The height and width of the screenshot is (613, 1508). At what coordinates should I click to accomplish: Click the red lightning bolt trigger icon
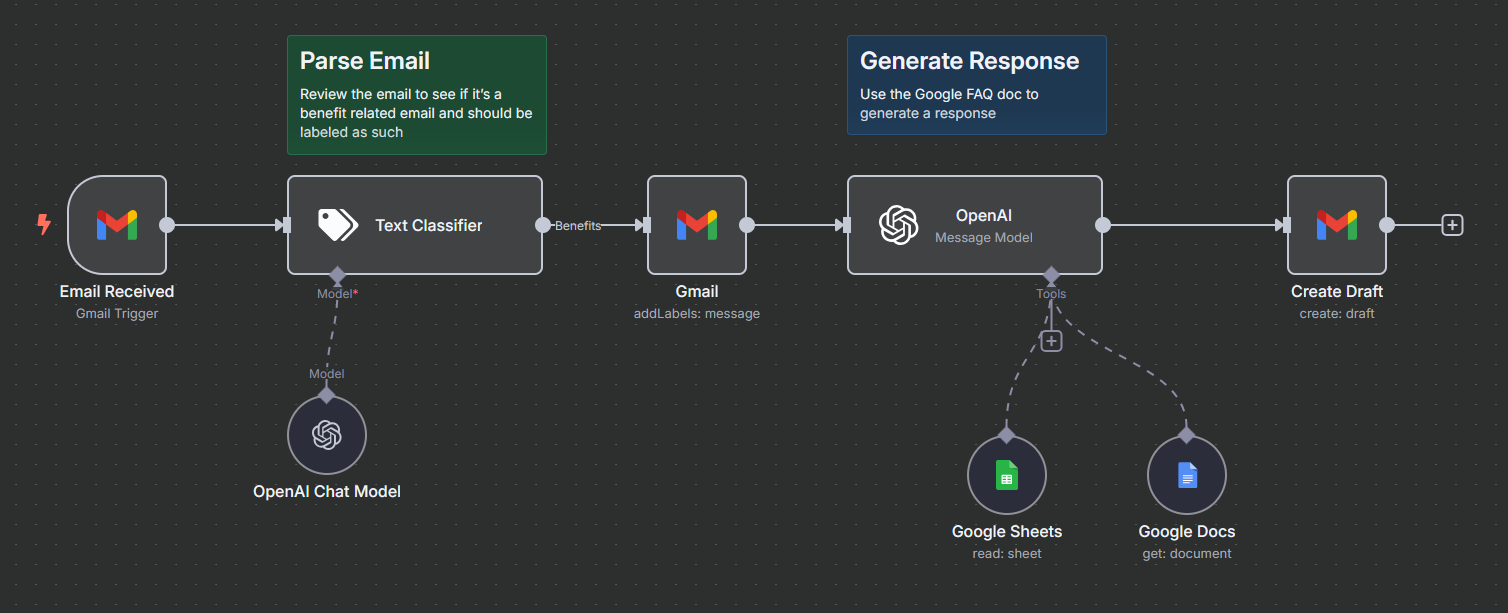44,225
